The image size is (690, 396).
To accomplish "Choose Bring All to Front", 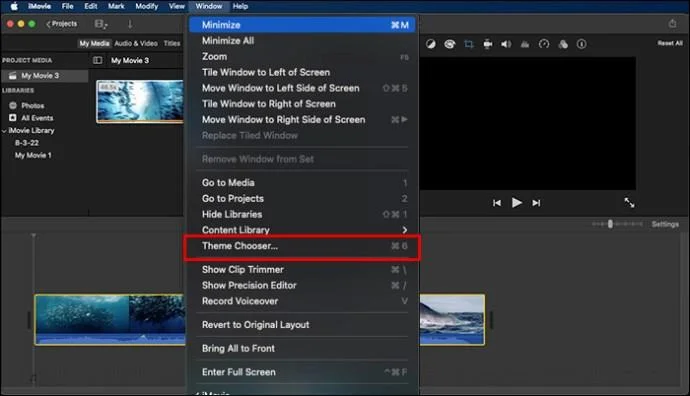I will 302,349.
